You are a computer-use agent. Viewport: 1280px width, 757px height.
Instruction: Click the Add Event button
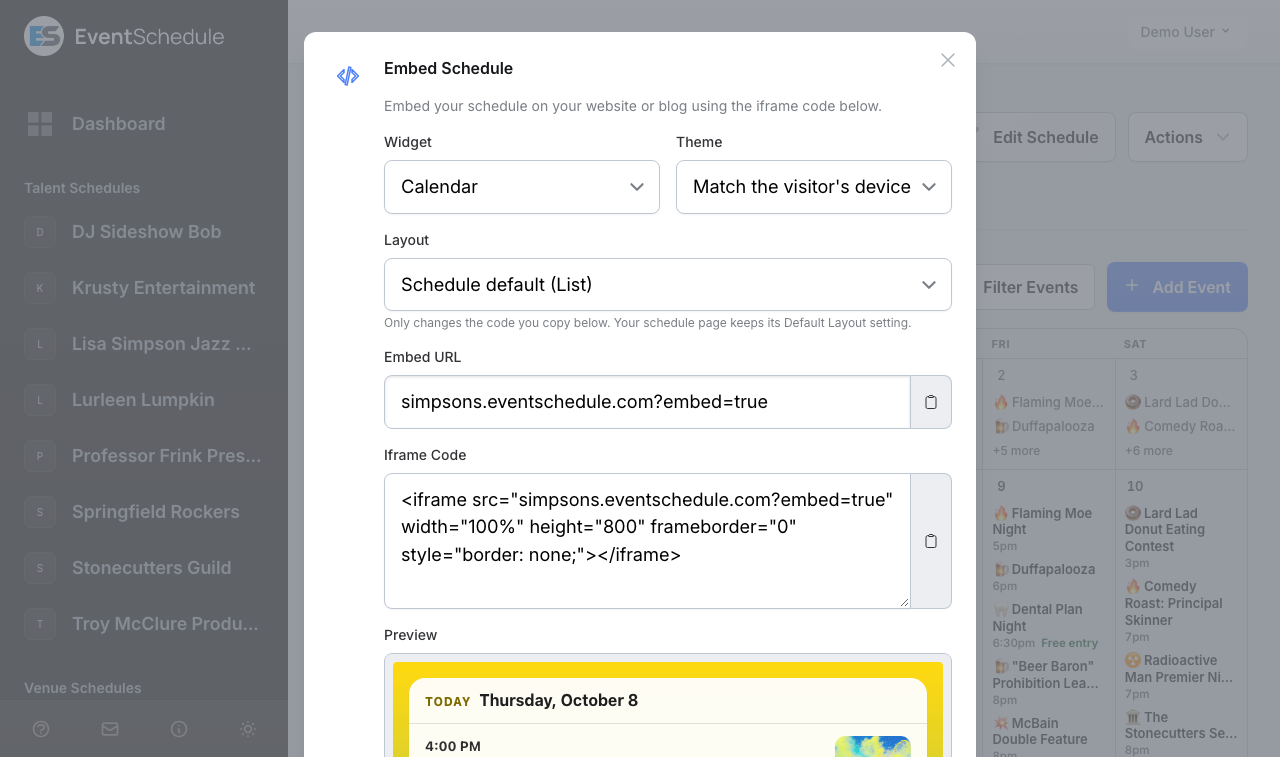coord(1177,287)
